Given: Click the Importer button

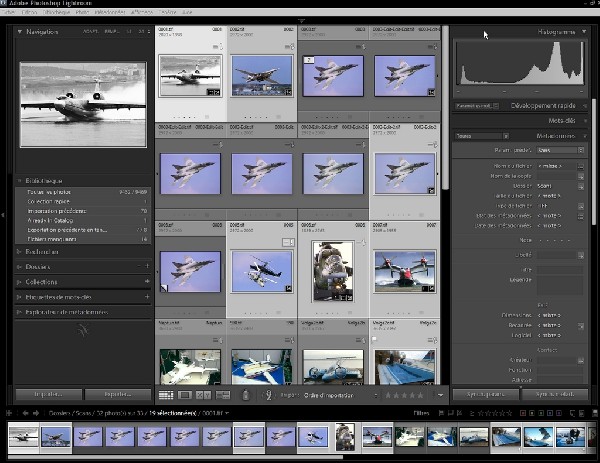Looking at the screenshot, I should coord(49,394).
